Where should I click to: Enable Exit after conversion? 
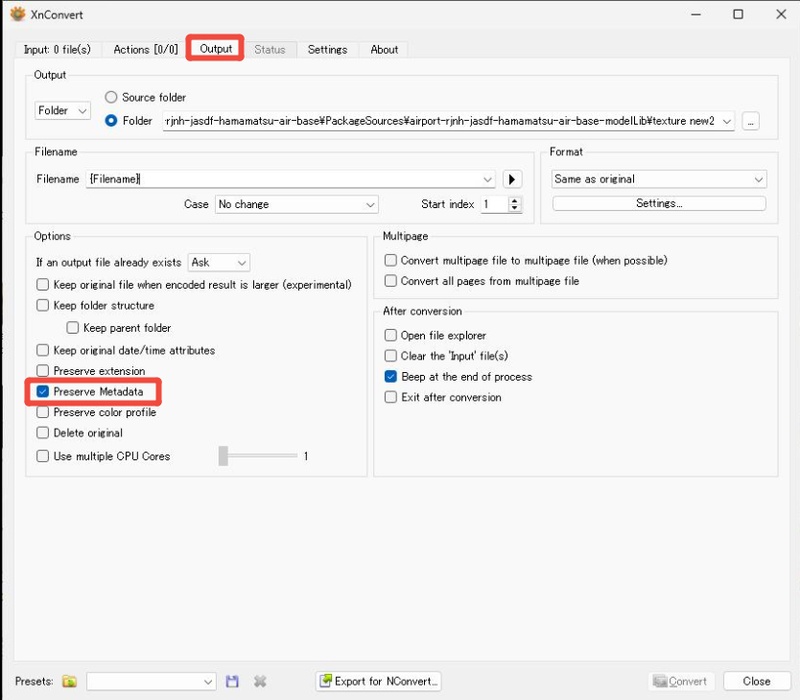click(390, 397)
